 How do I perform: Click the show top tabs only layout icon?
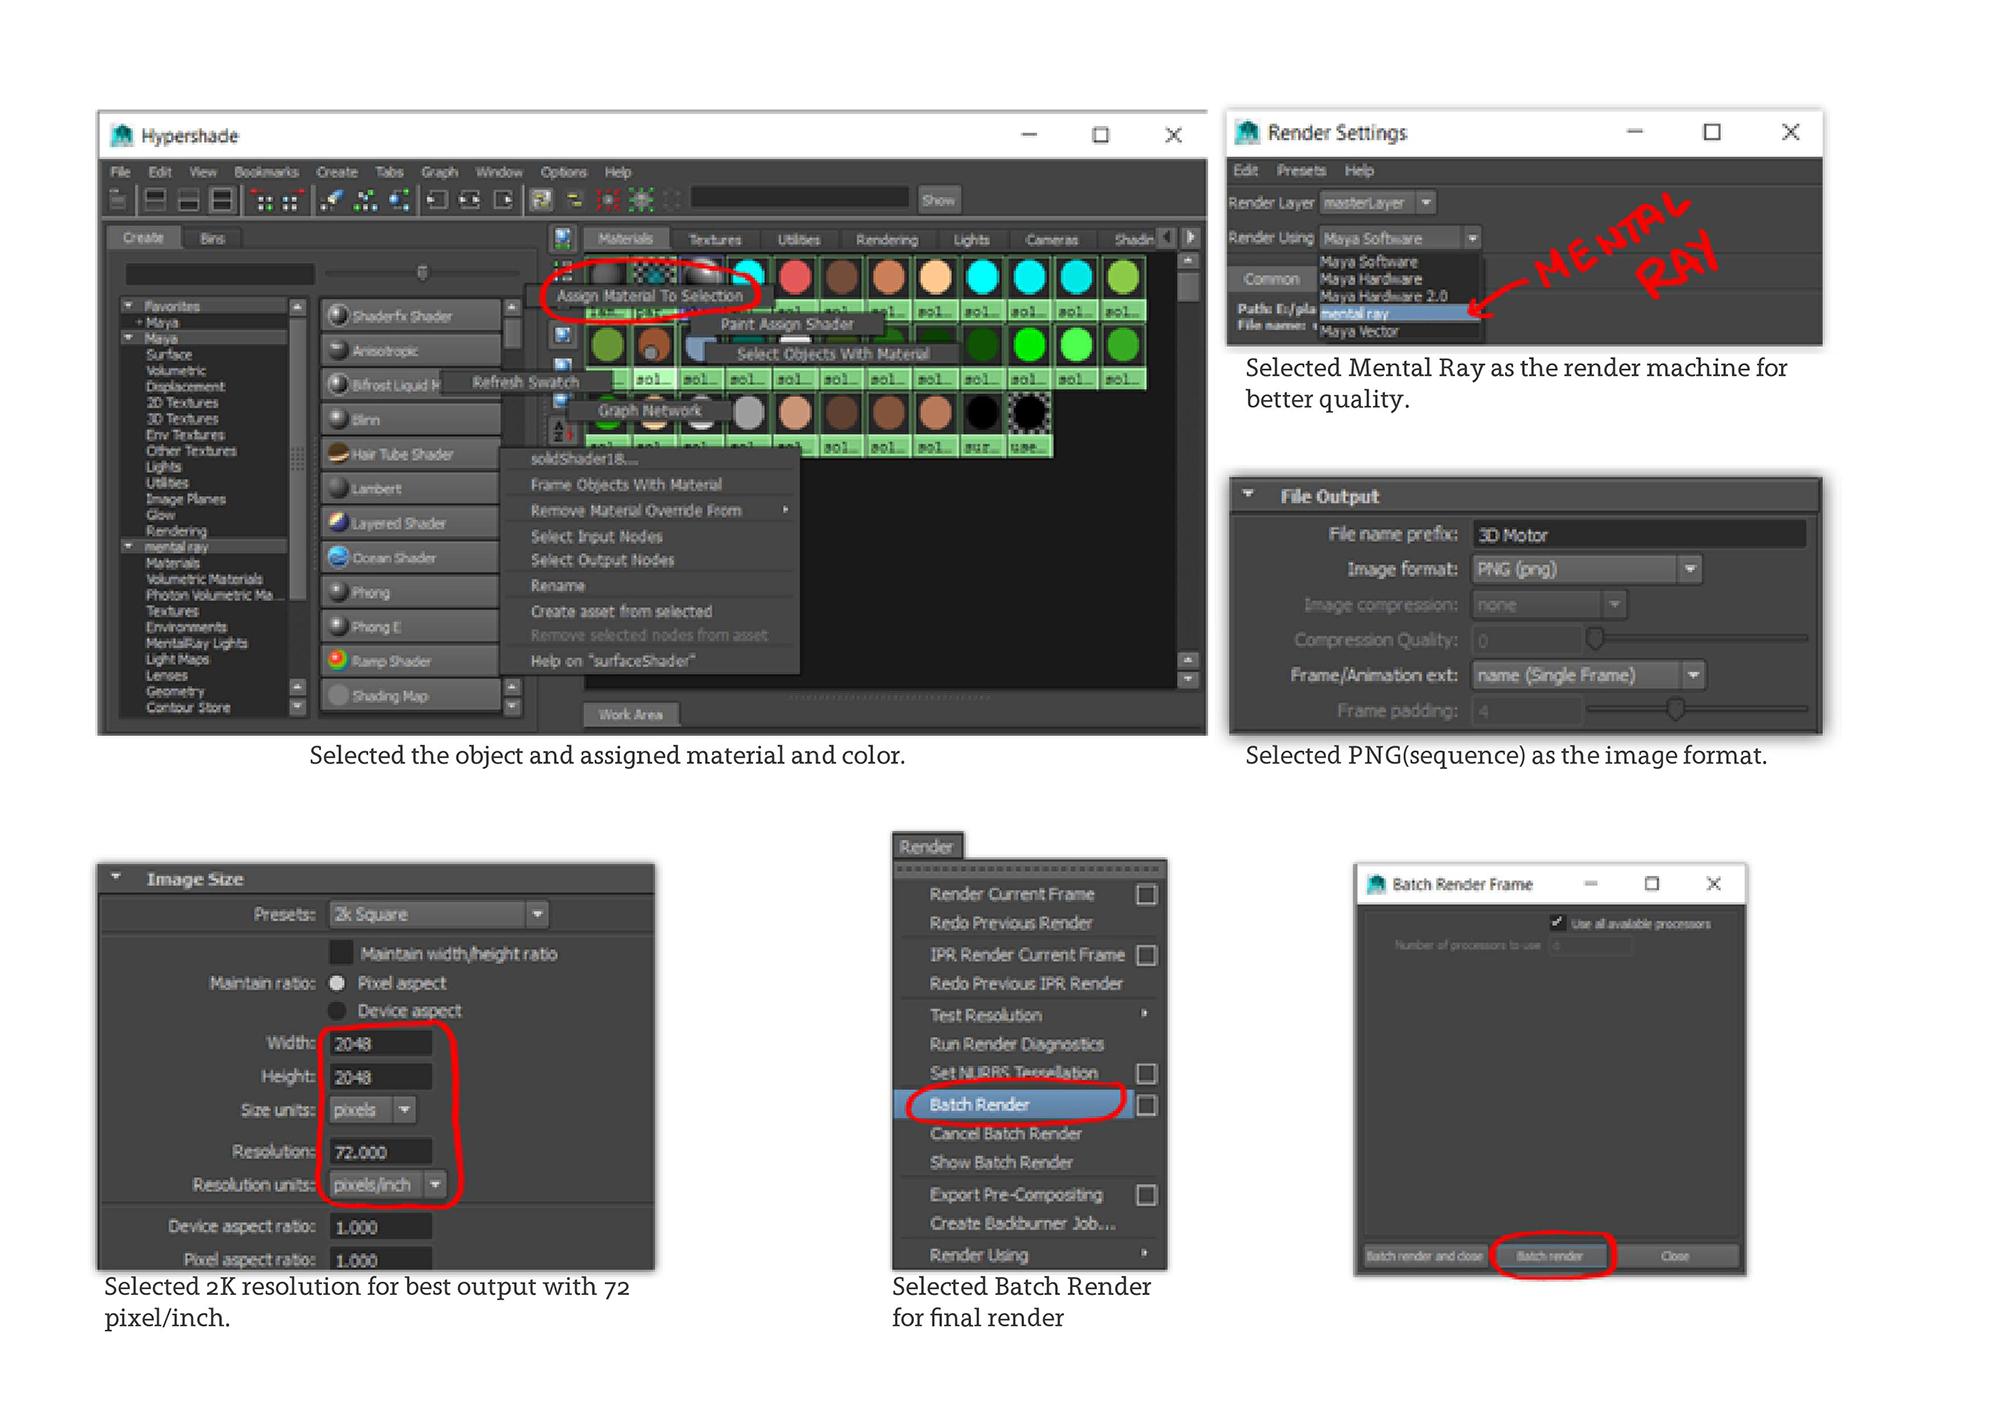coord(155,200)
